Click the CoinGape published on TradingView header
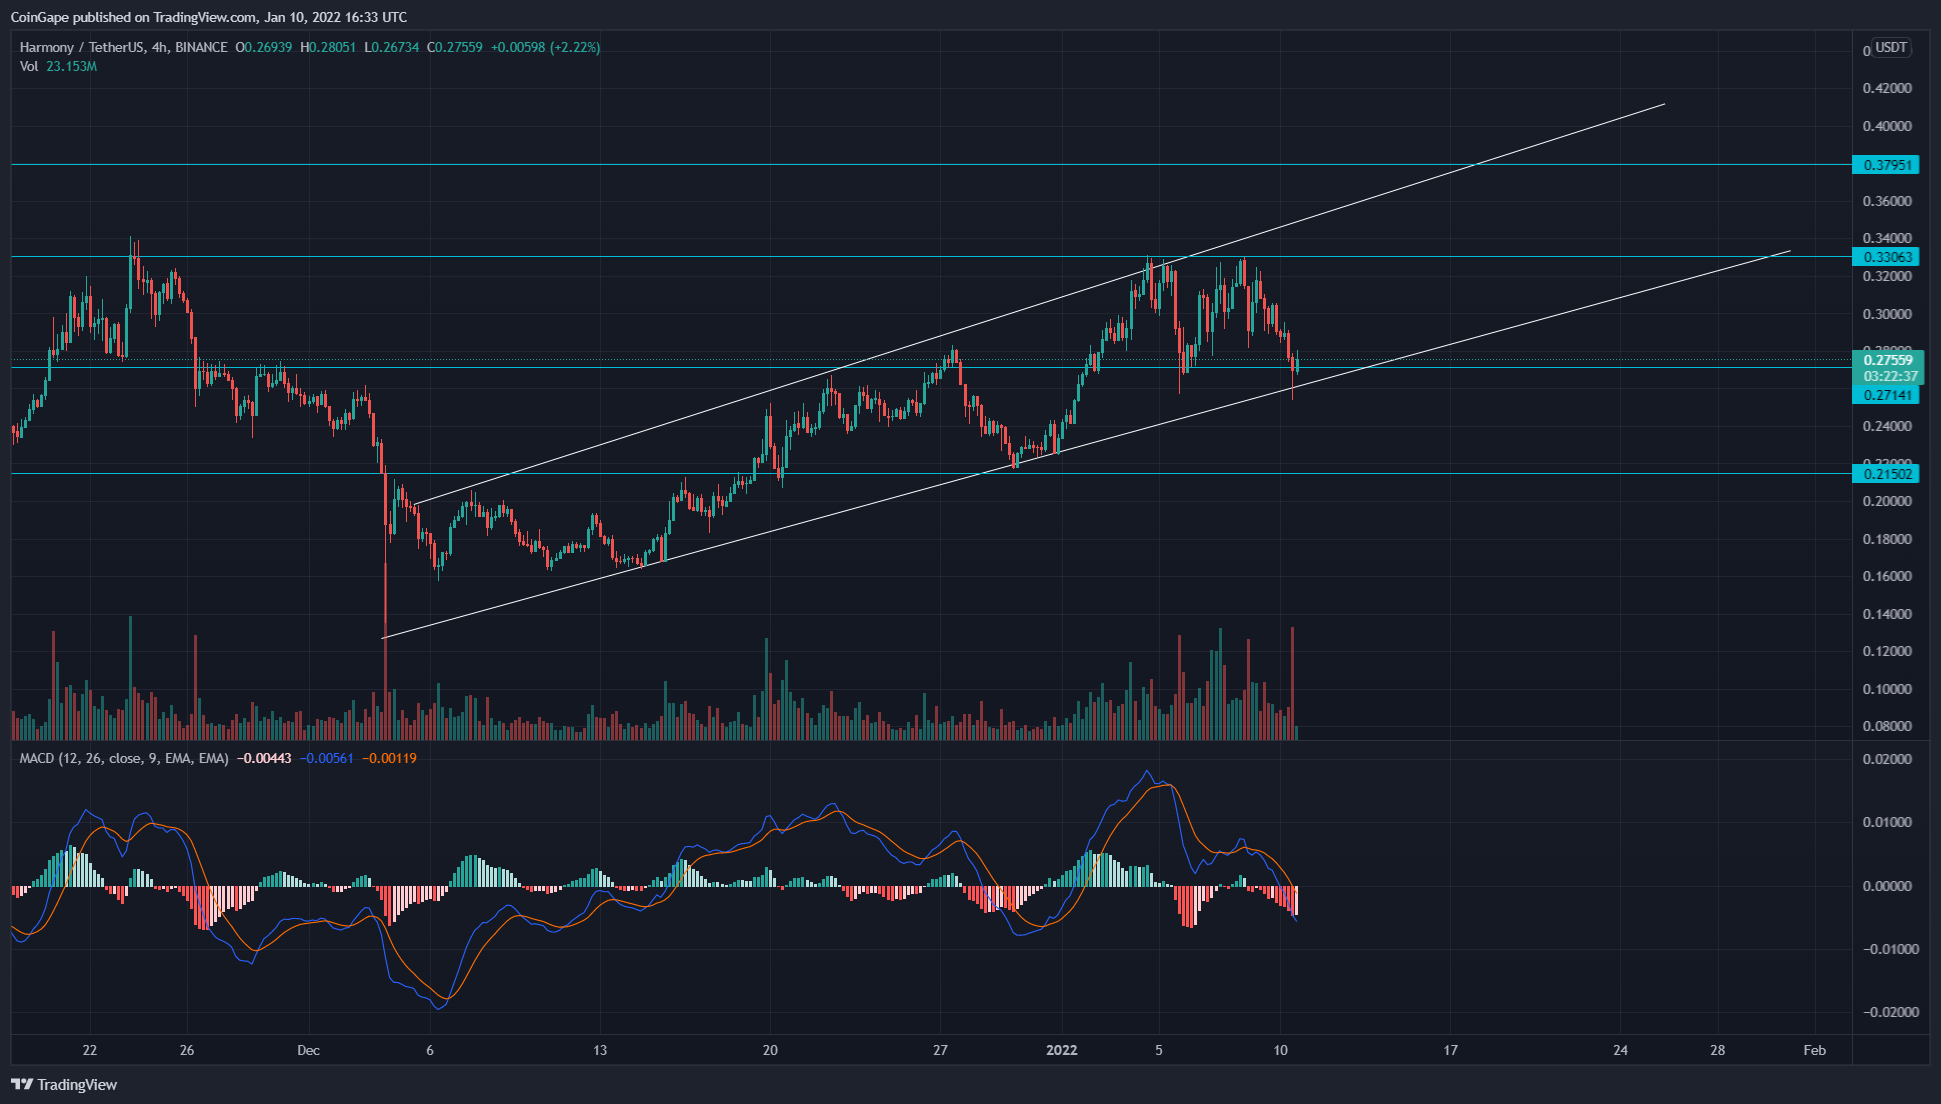The width and height of the screenshot is (1941, 1104). [x=209, y=17]
